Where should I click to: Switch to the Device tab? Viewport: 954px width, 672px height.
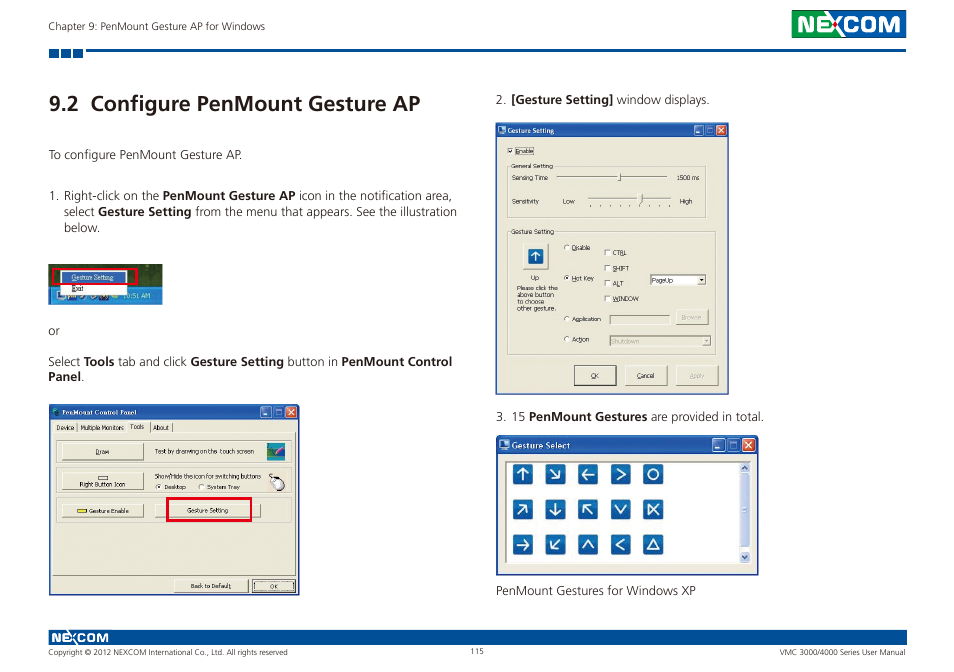tap(65, 428)
